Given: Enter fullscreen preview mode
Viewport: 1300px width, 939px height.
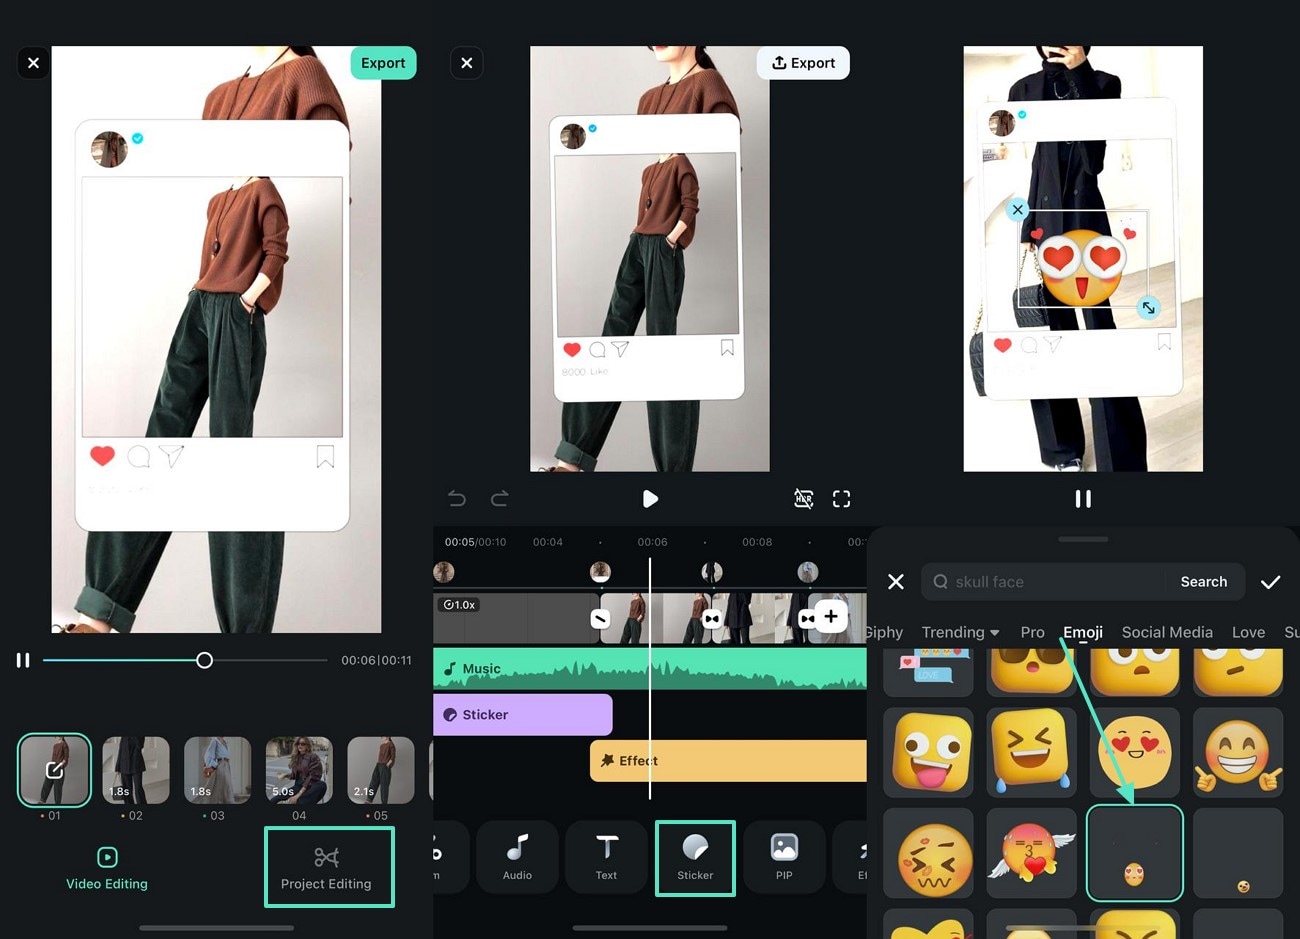Looking at the screenshot, I should (842, 499).
